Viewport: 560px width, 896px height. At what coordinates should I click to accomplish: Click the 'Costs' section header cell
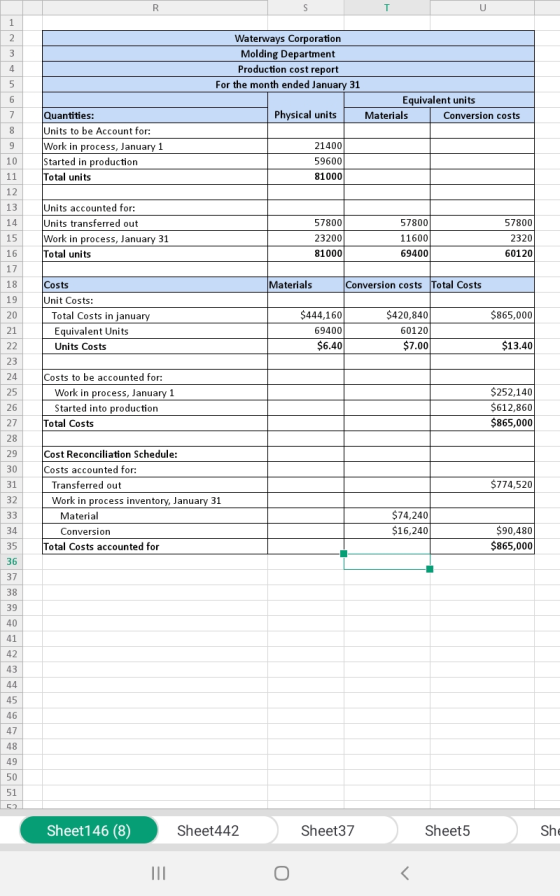155,285
